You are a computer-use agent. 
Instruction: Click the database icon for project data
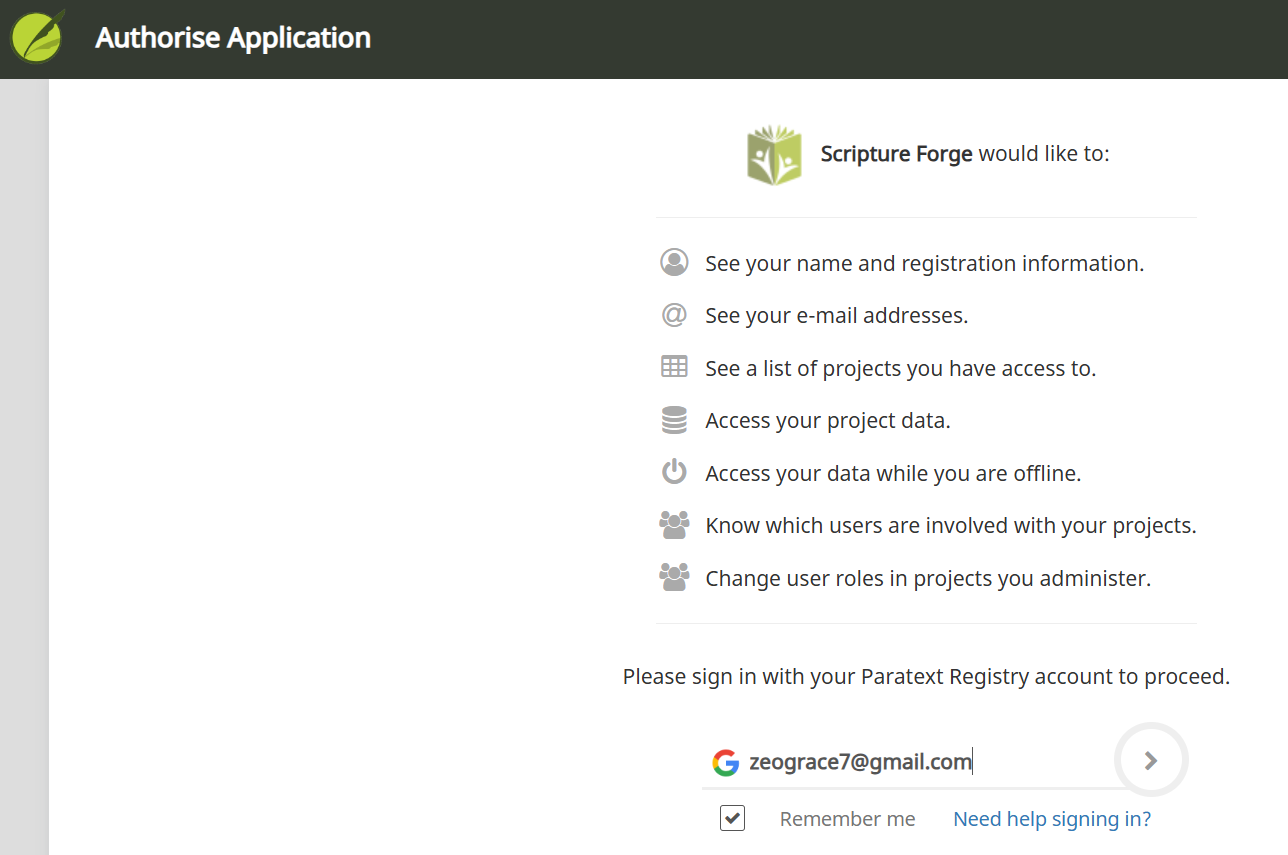tap(675, 420)
